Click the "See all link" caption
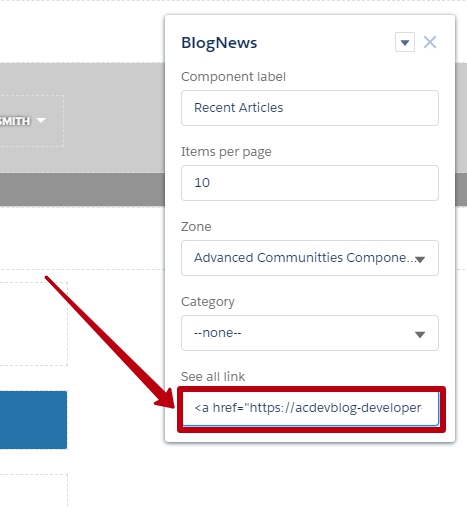This screenshot has height=508, width=467. [213, 377]
